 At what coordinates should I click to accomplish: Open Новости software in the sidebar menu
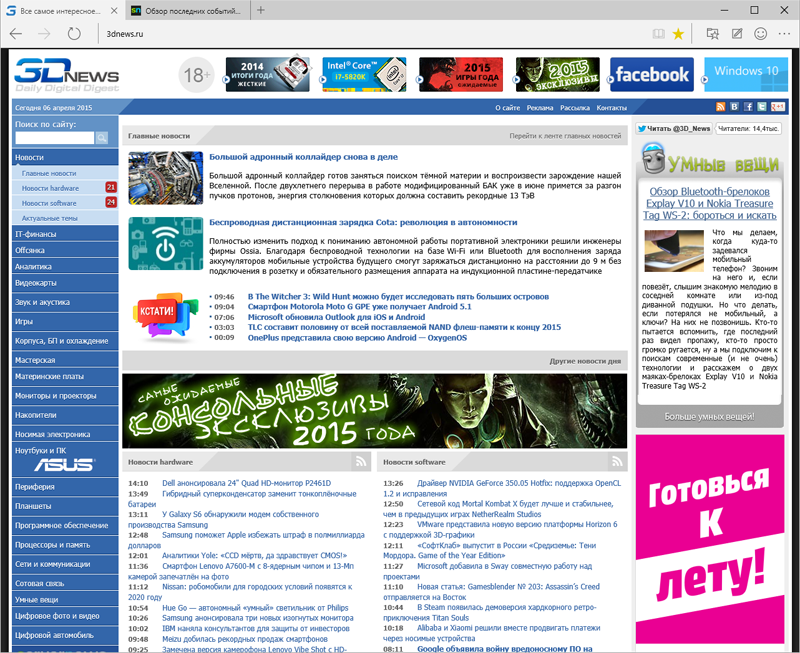tap(65, 203)
